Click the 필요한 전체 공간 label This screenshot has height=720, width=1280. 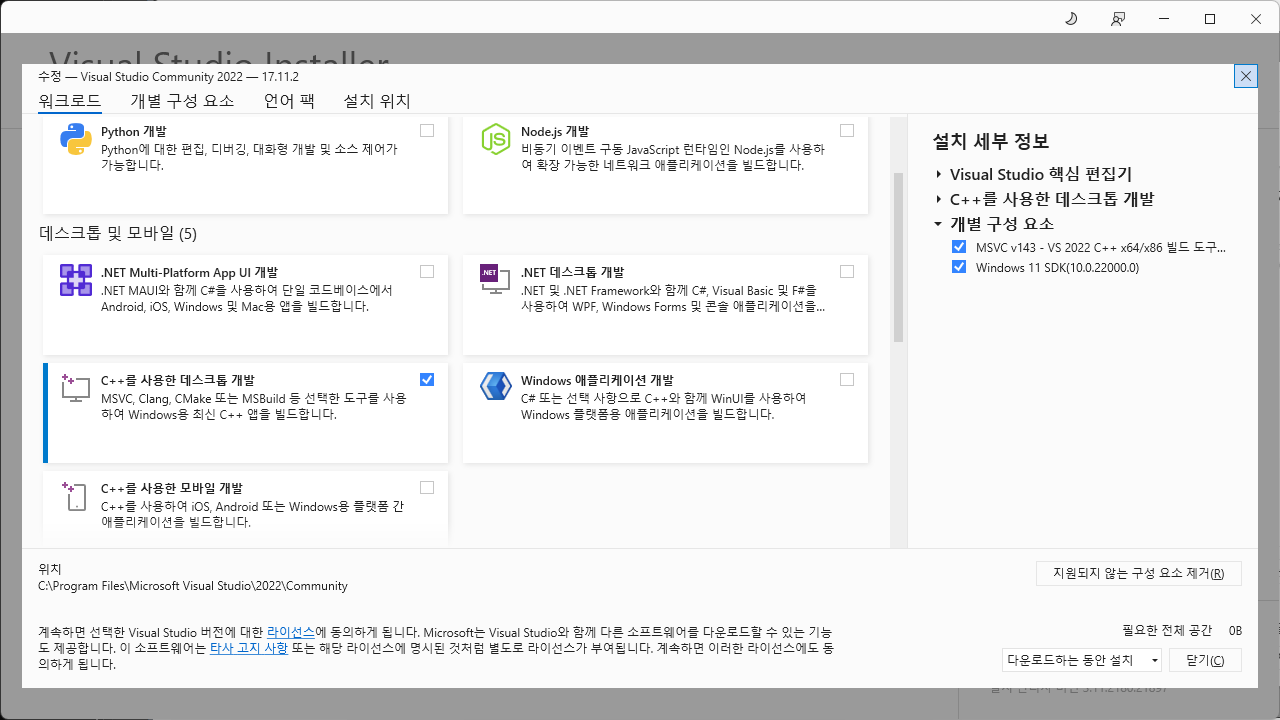tap(1167, 631)
